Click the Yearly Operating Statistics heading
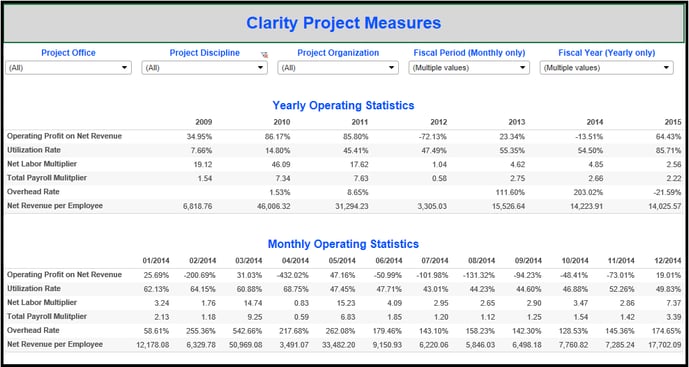Viewport: 689px width, 367px height. pos(343,105)
